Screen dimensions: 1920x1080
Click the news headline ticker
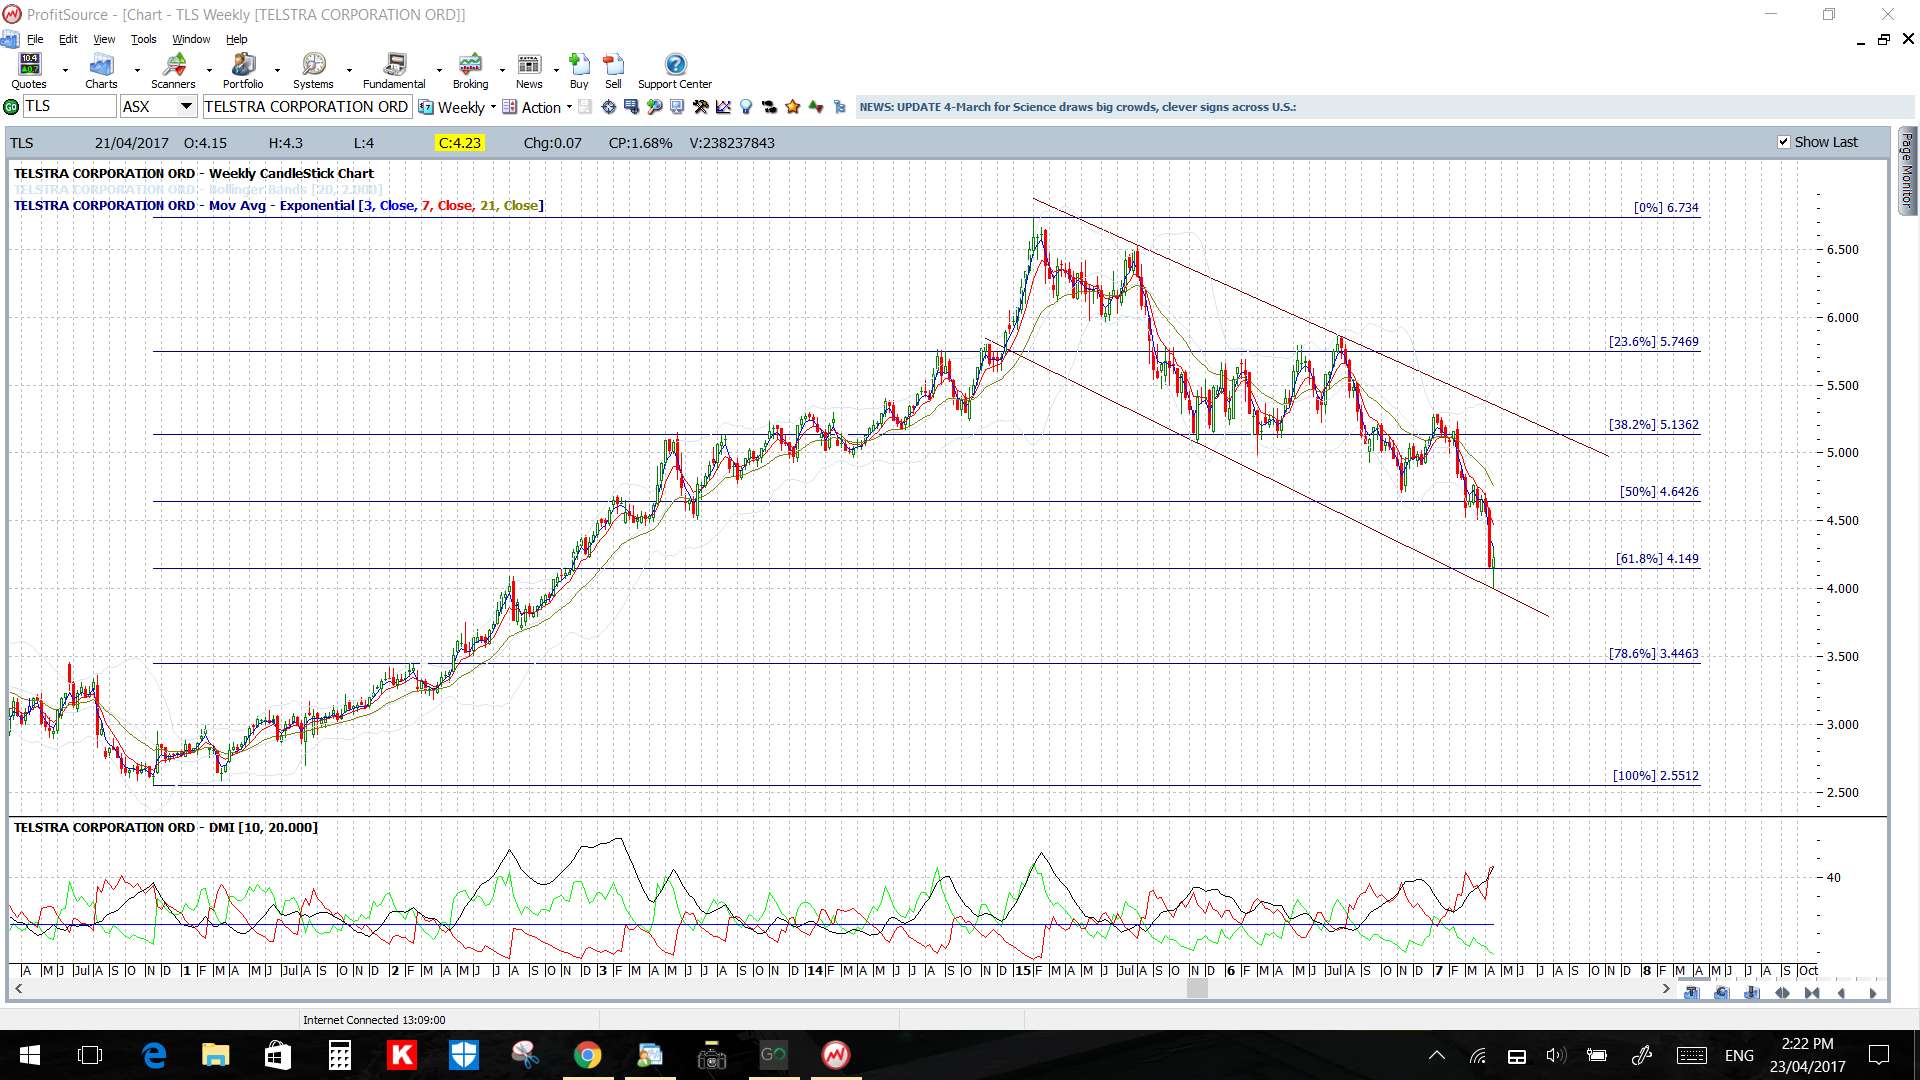(1078, 107)
